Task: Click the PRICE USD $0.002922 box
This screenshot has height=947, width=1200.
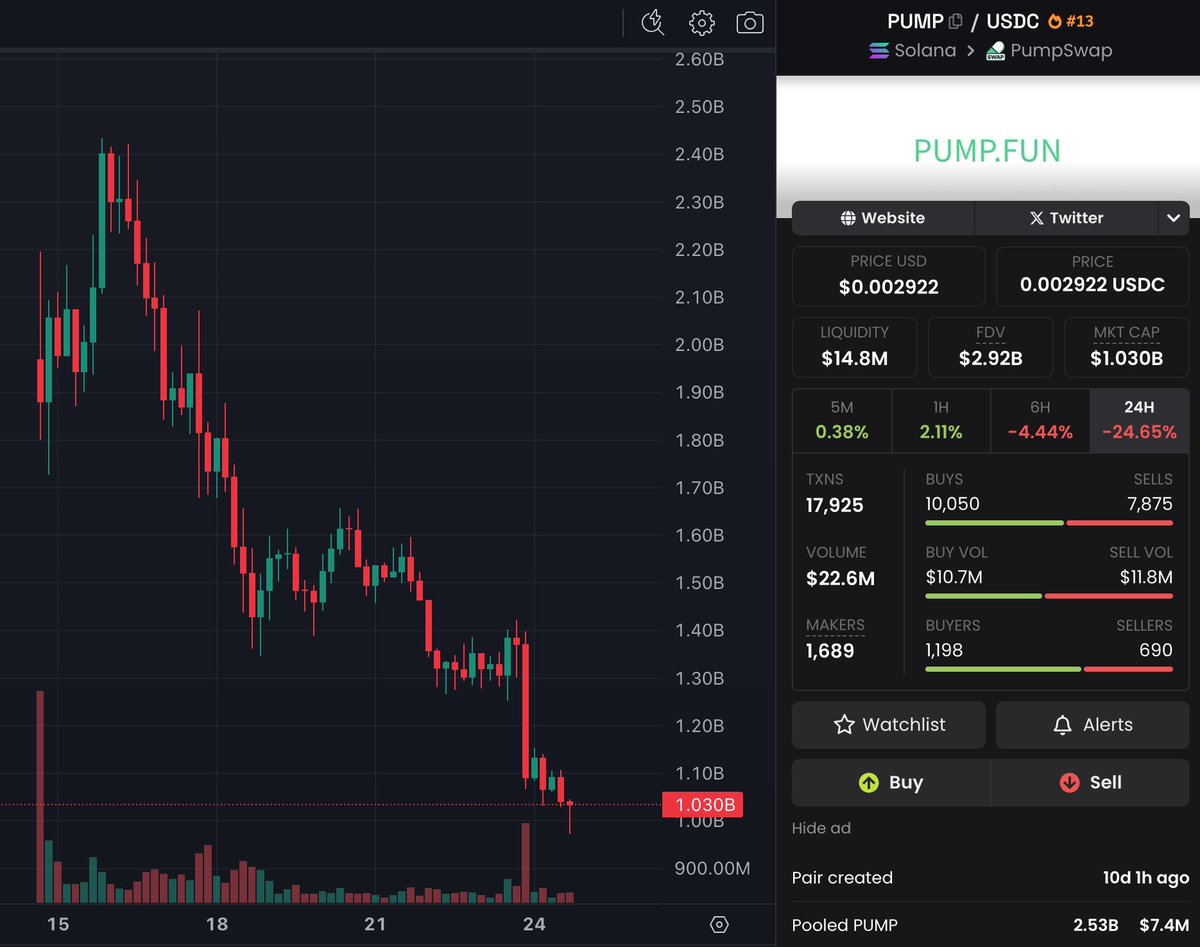Action: tap(888, 276)
